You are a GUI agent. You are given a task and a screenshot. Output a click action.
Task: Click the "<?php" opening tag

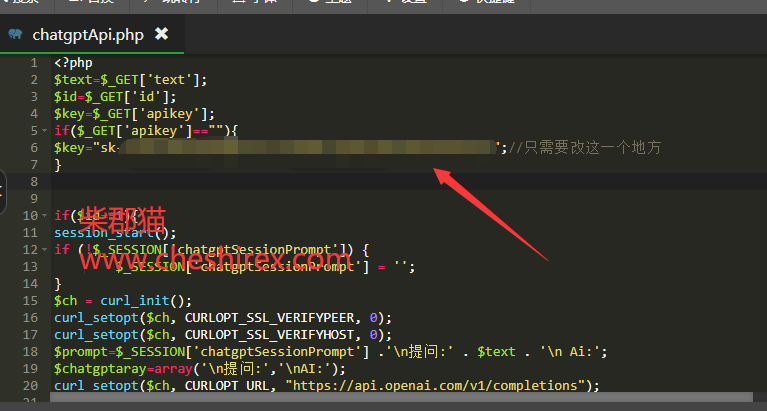pyautogui.click(x=73, y=63)
